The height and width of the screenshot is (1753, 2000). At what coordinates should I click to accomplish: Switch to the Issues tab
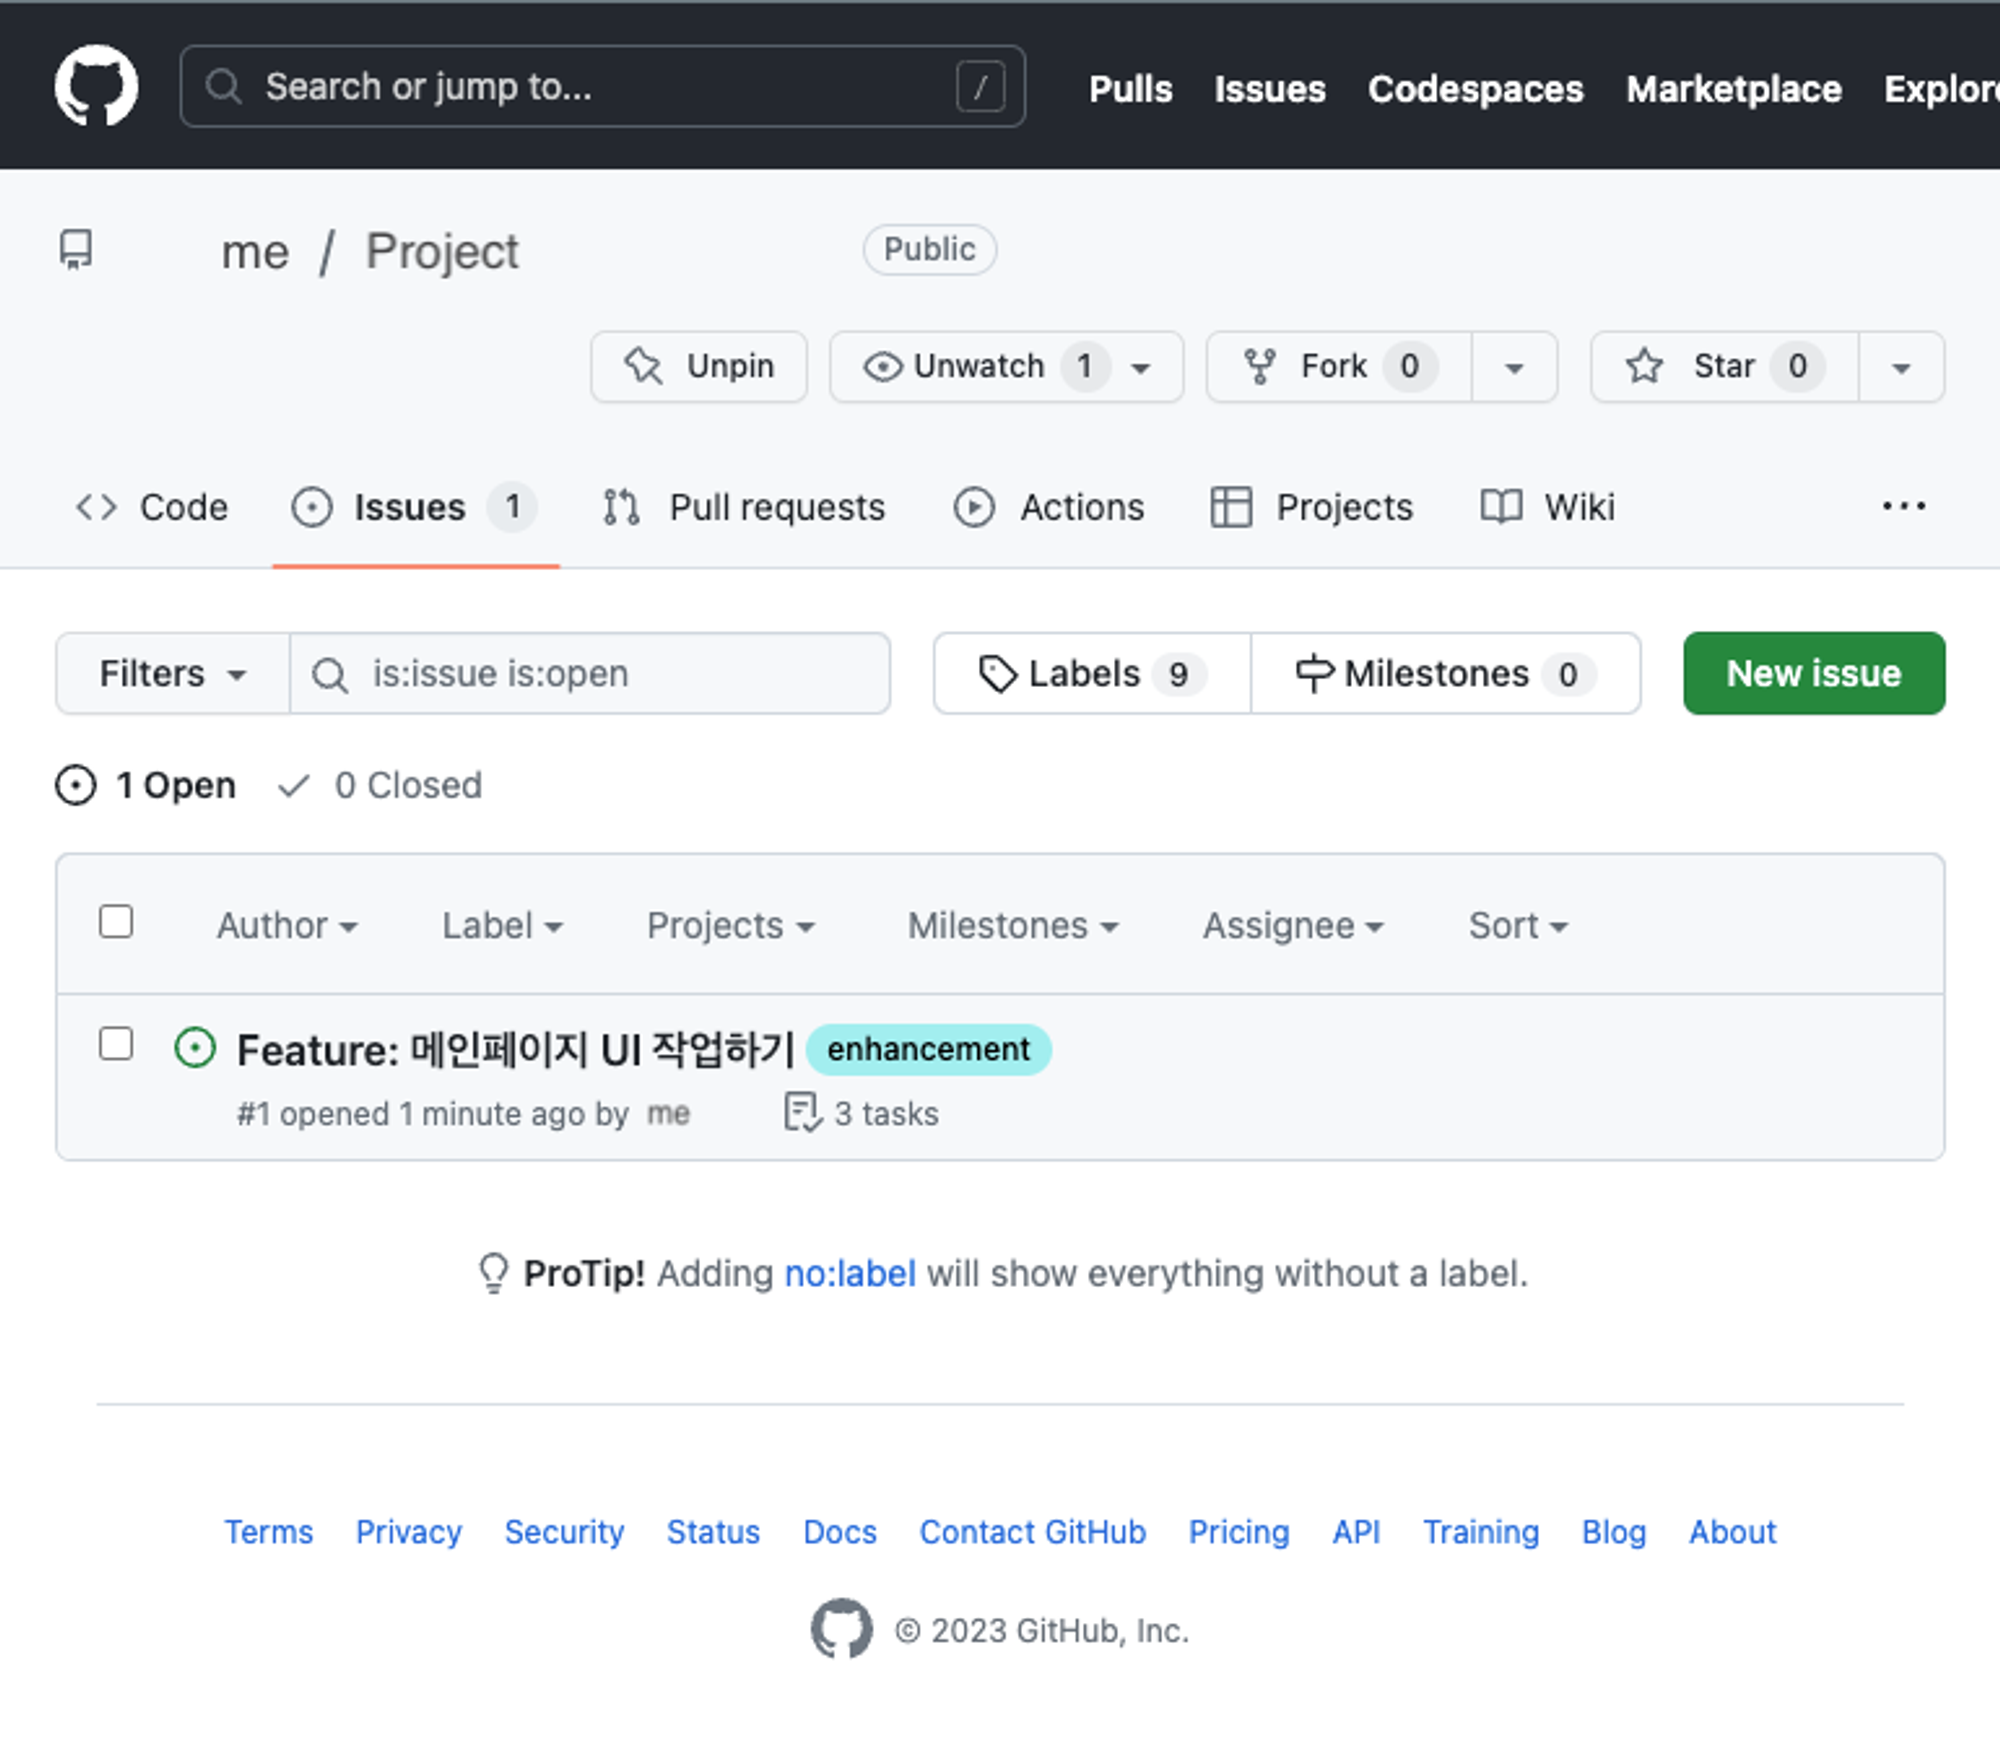pyautogui.click(x=409, y=507)
